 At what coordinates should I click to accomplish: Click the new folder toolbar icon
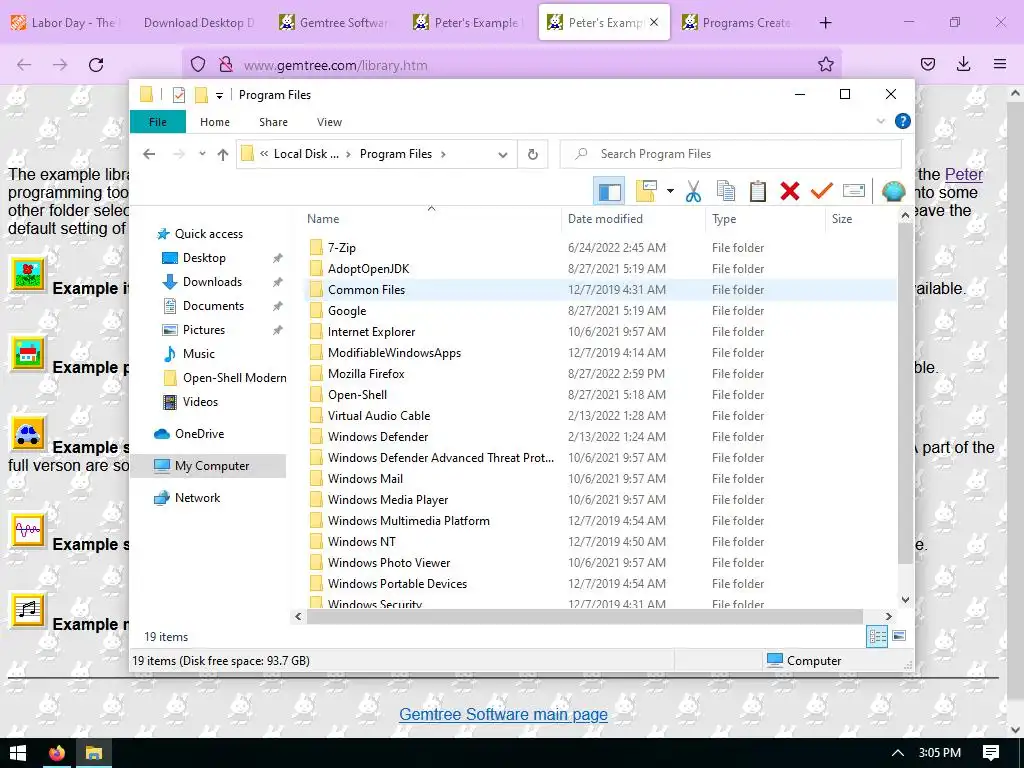[x=646, y=191]
